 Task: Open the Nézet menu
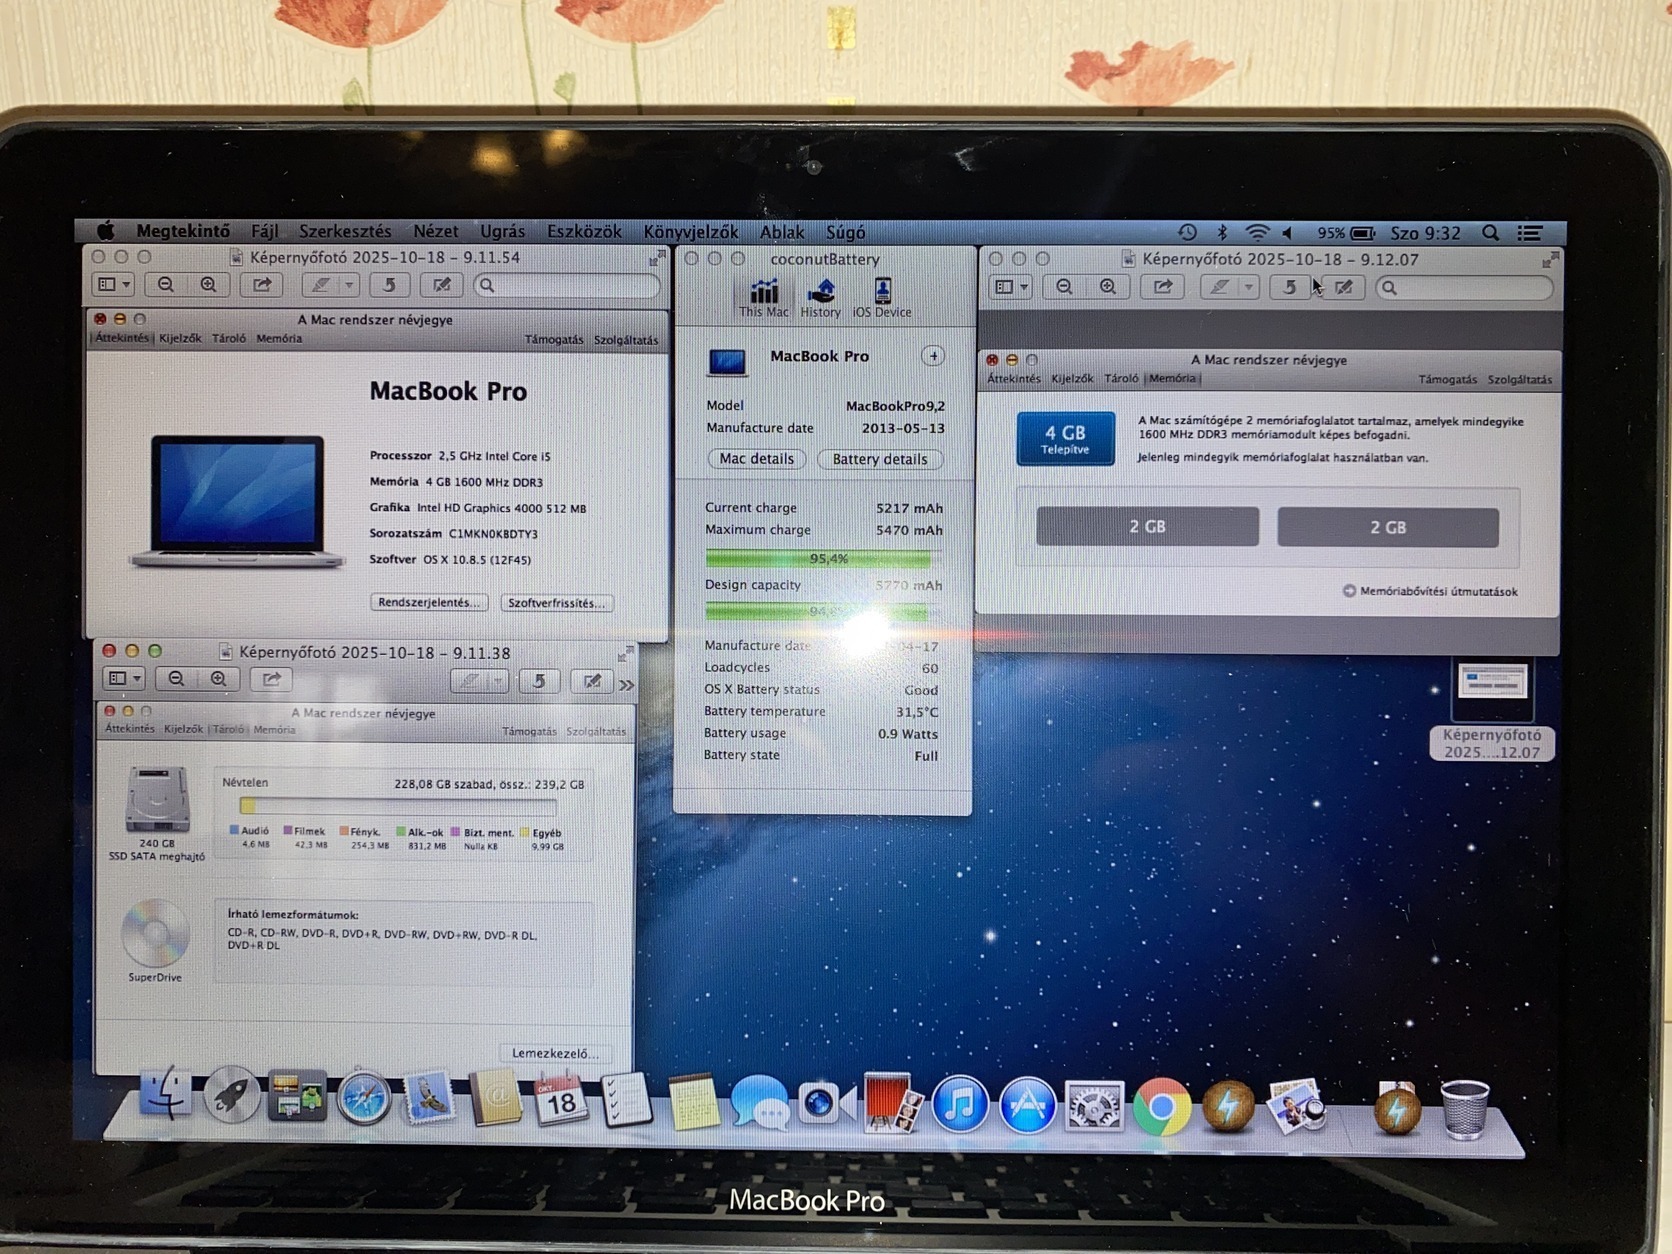(435, 231)
